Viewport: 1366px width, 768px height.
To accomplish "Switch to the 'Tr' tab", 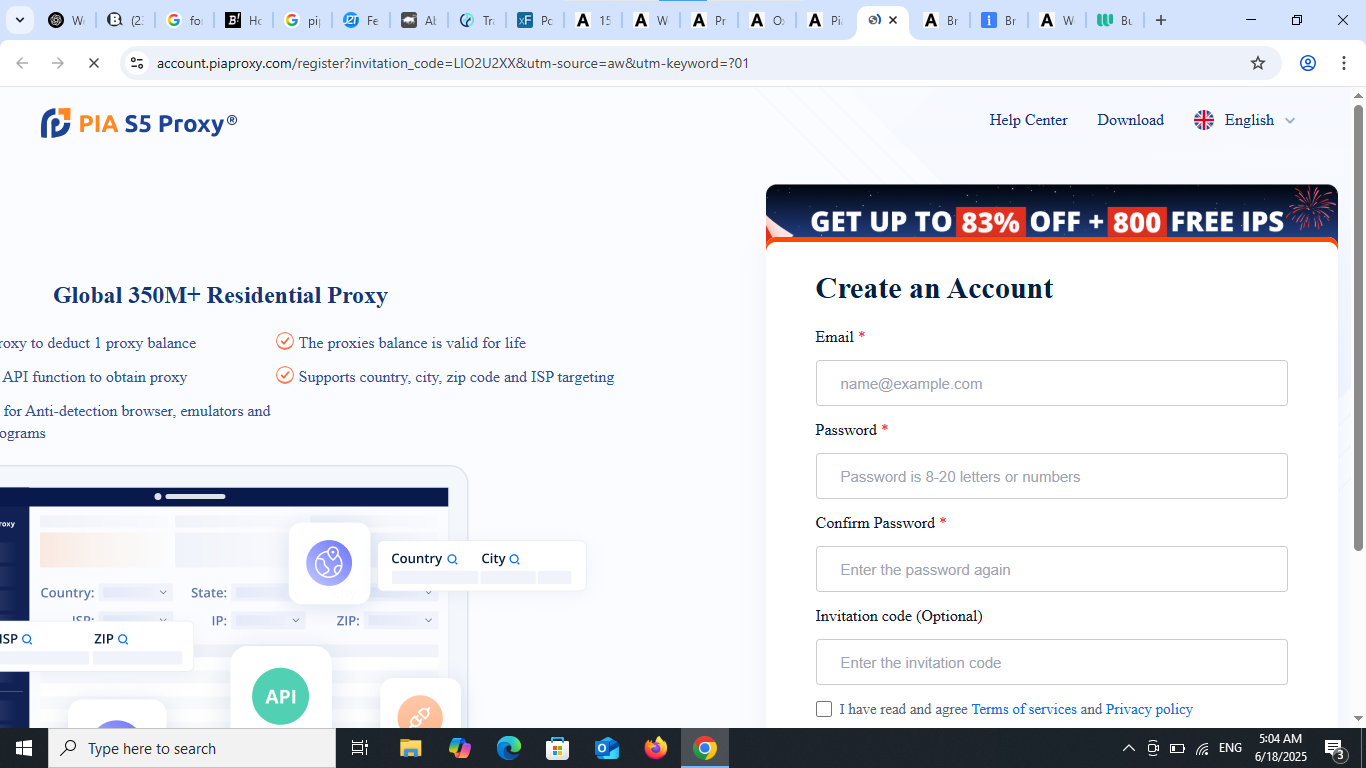I will pyautogui.click(x=477, y=20).
